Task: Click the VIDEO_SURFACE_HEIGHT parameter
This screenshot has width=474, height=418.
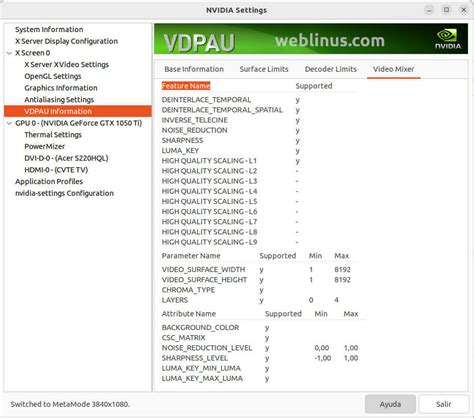Action: coord(204,280)
